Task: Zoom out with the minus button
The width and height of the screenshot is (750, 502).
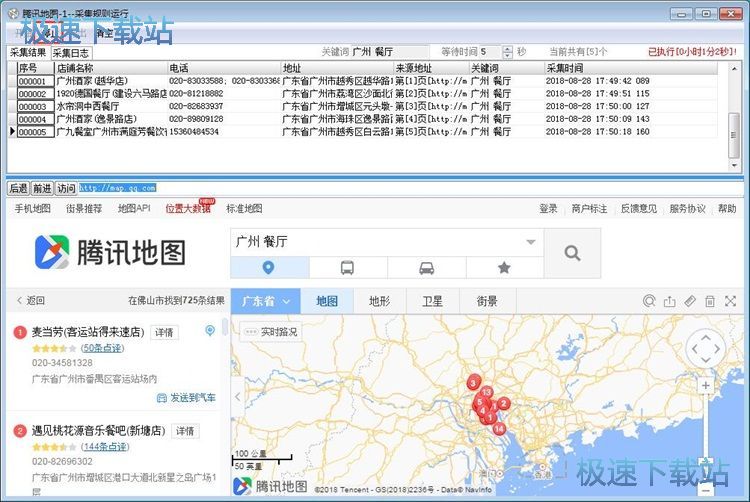Action: (706, 490)
